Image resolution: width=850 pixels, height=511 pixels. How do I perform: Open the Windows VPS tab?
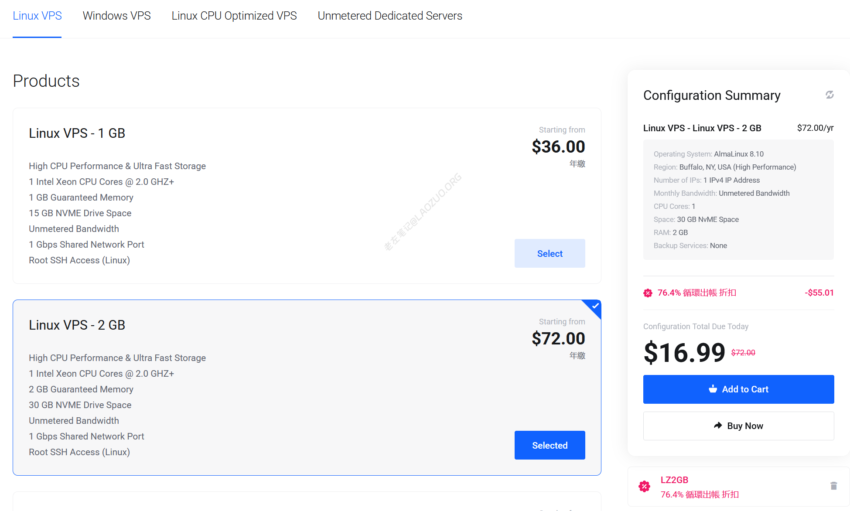(117, 16)
